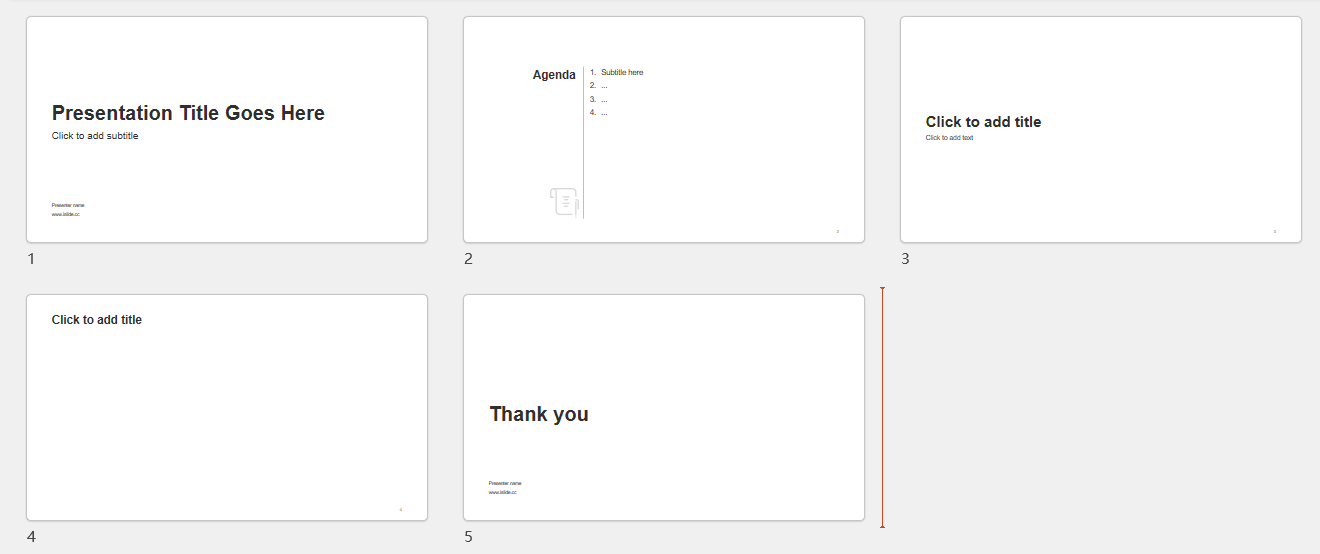1320x554 pixels.
Task: Click the bold 'Agenda' heading on slide 2
Action: point(554,75)
